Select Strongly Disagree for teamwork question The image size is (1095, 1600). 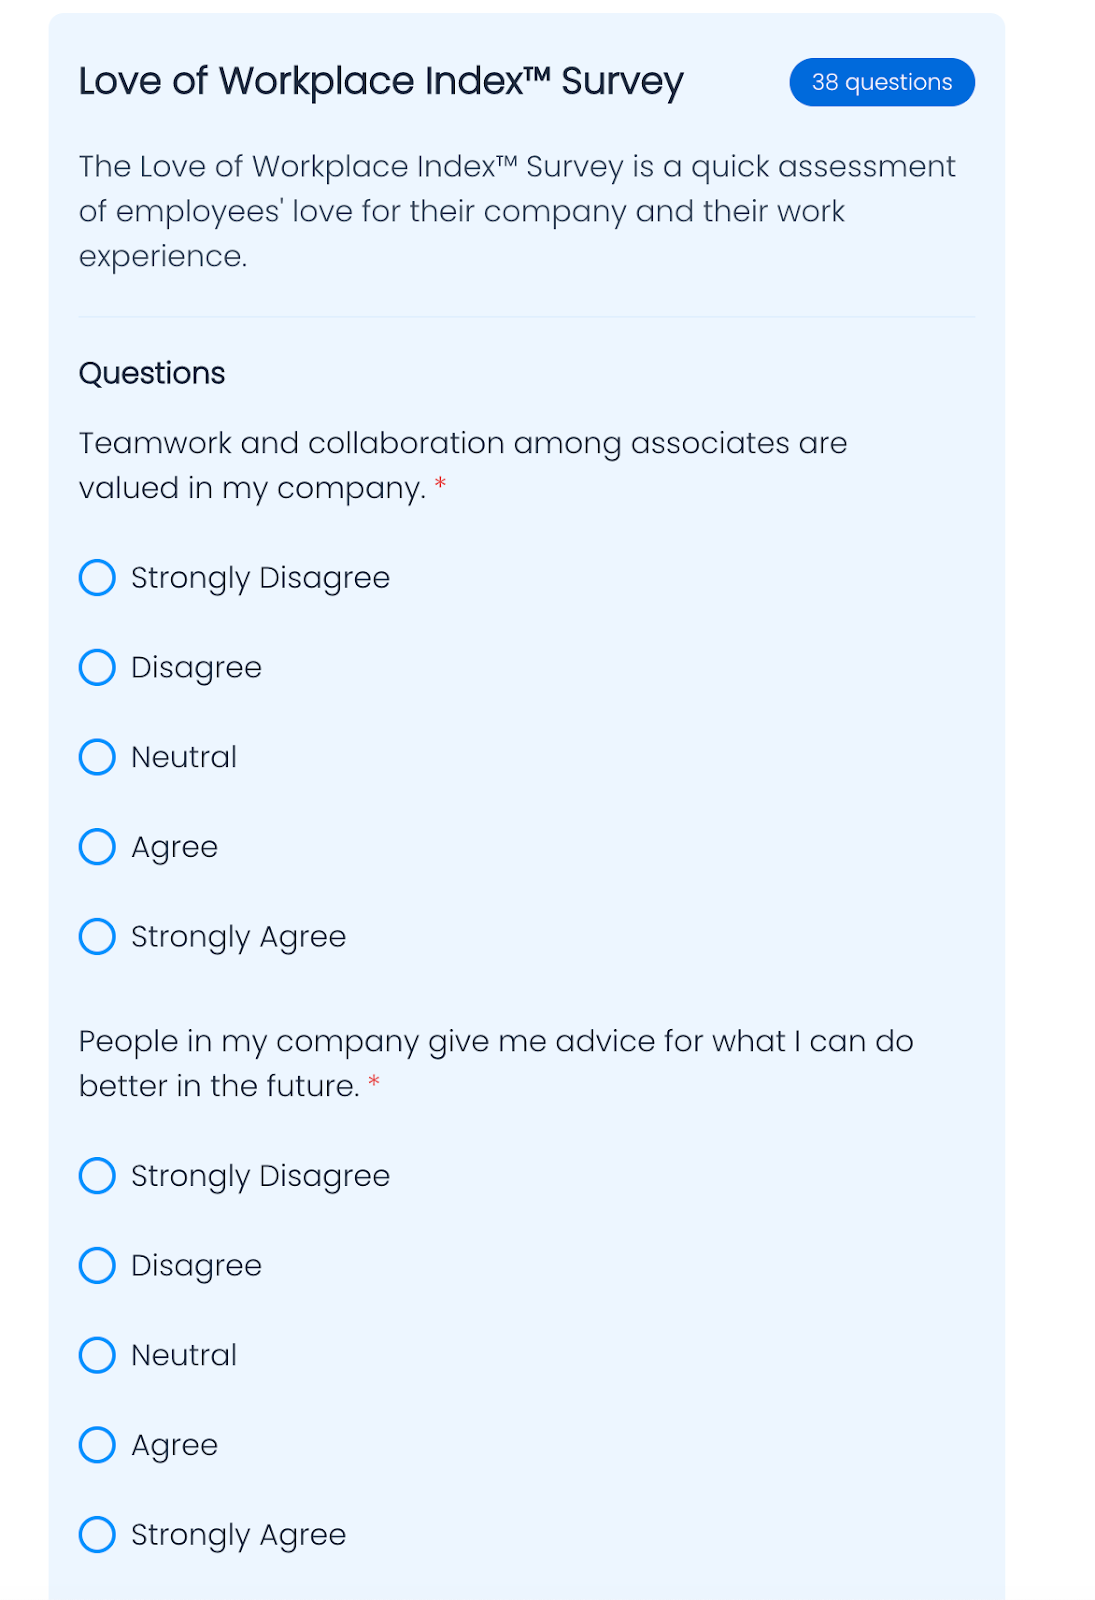[x=97, y=578]
